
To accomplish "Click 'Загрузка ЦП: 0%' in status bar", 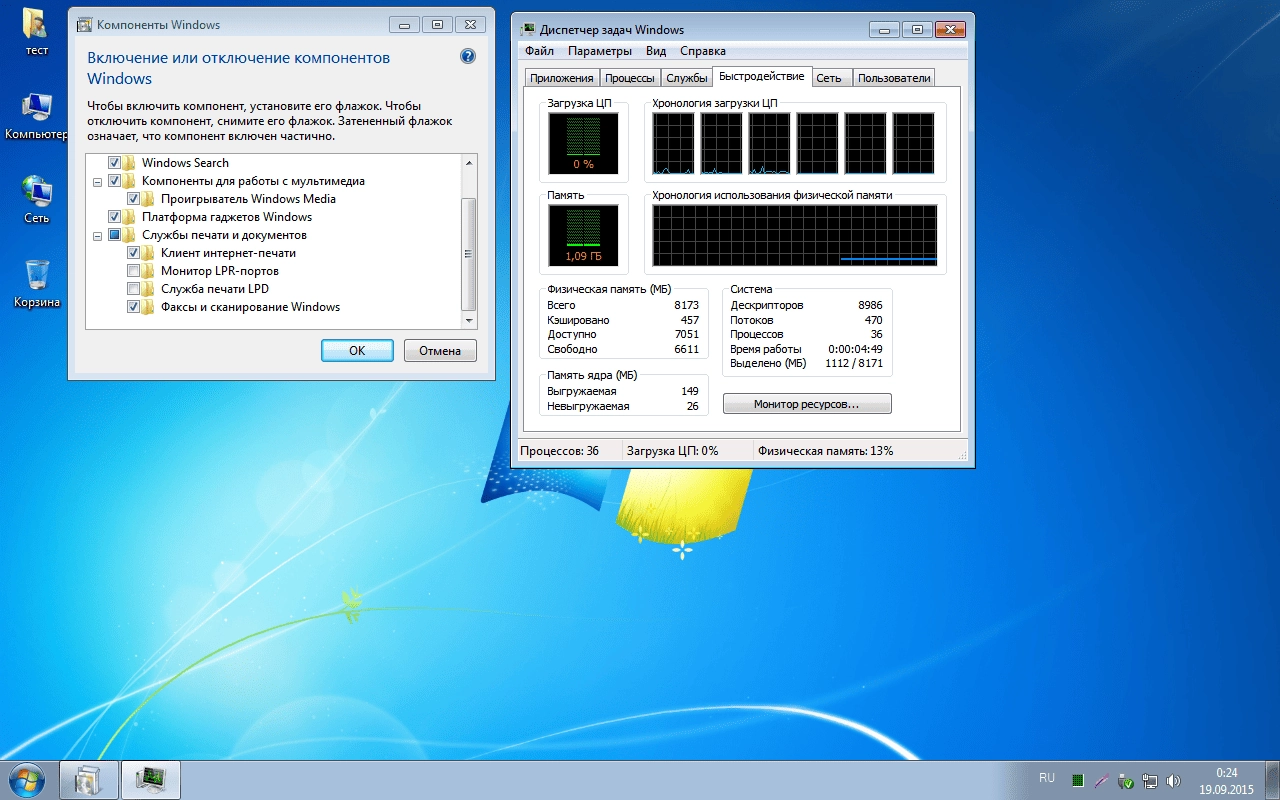I will point(672,451).
